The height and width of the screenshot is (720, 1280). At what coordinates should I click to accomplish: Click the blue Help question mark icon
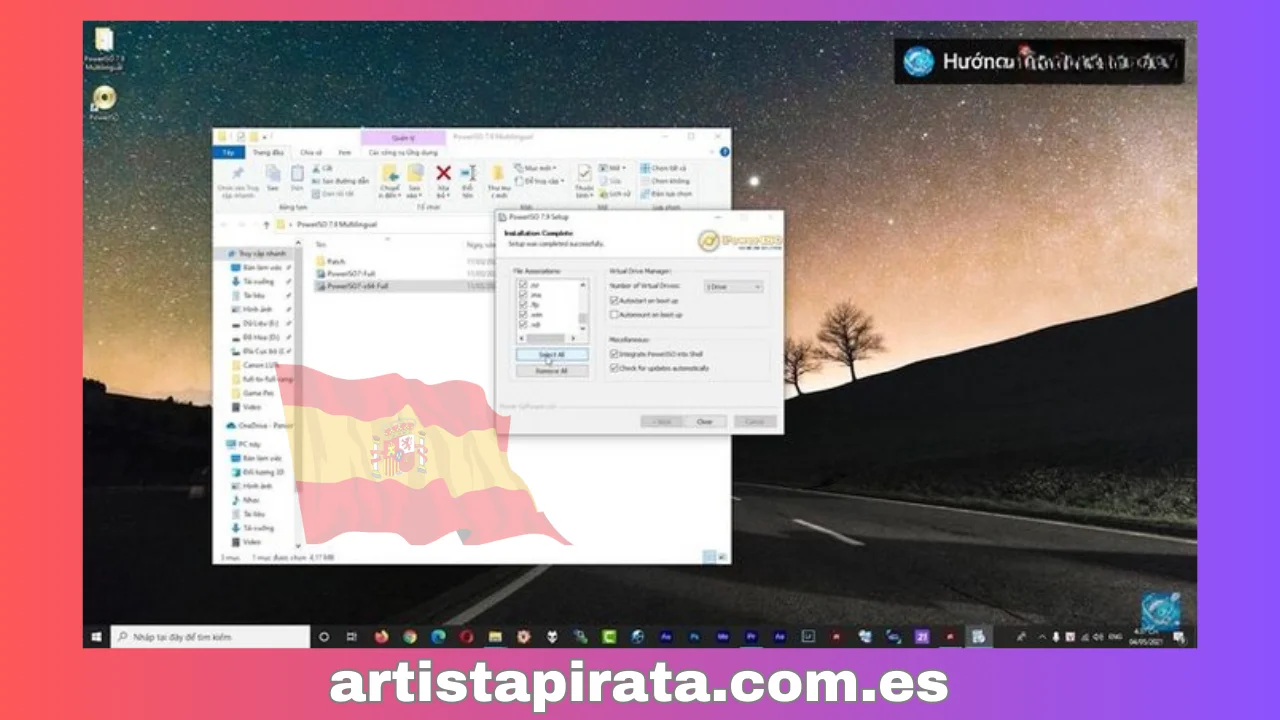coord(724,152)
